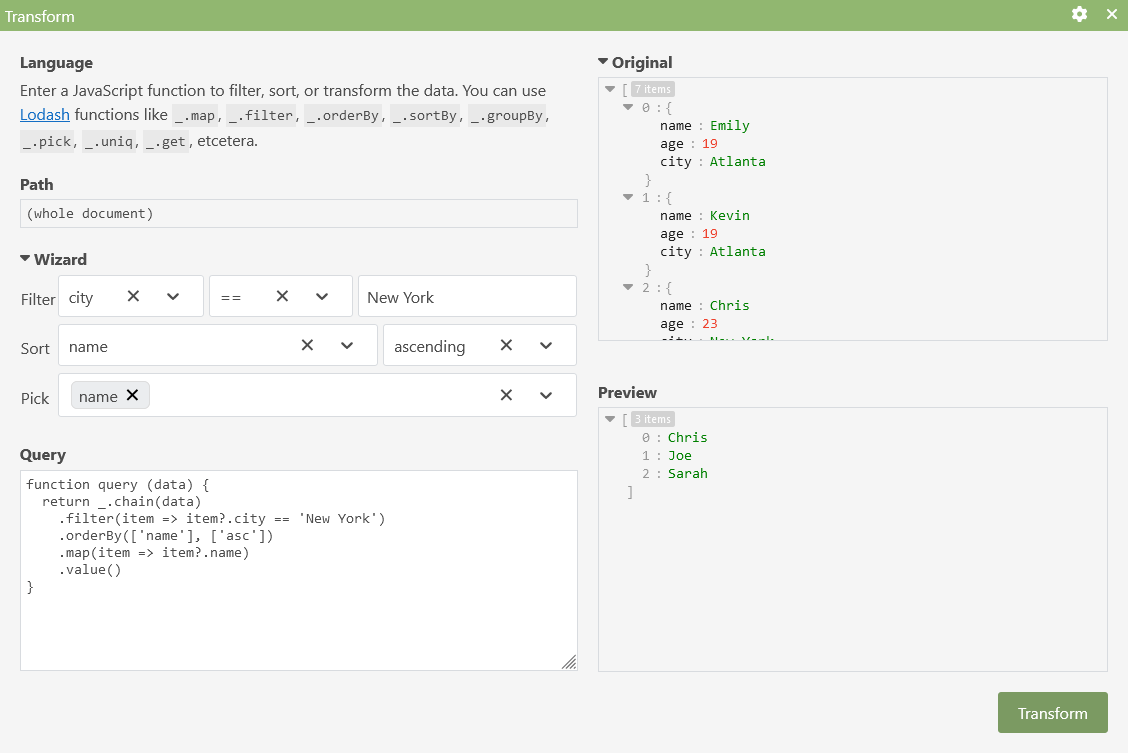
Task: Open the Transform settings gear icon
Action: 1079,14
